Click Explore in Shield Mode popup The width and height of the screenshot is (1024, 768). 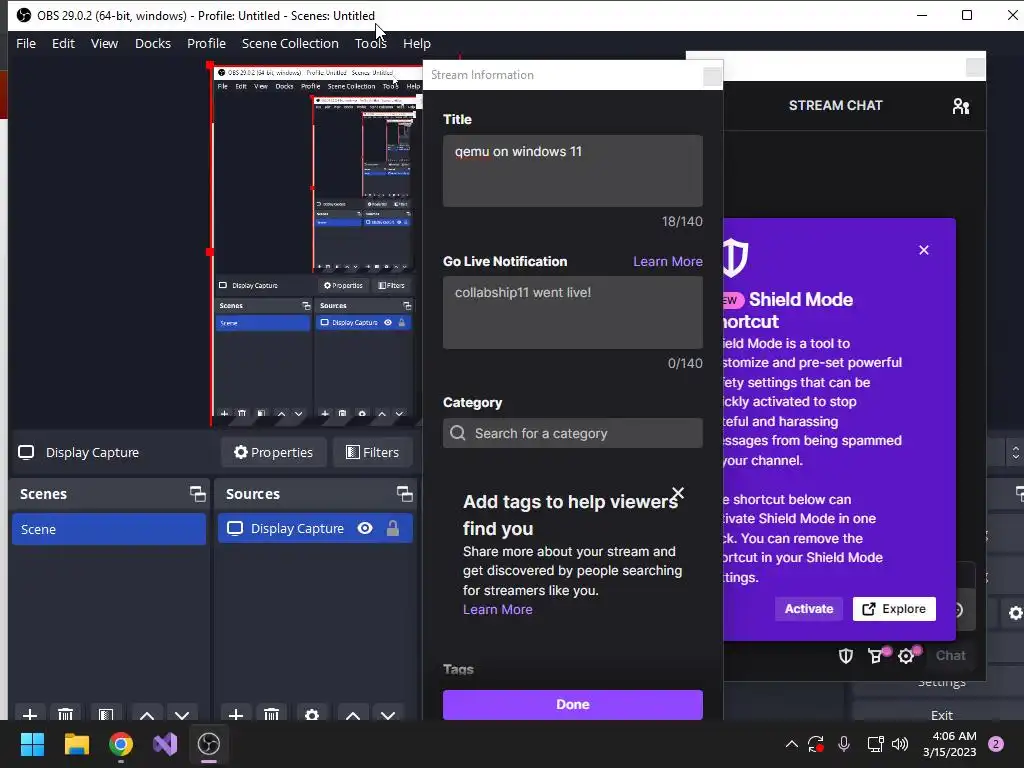point(894,609)
